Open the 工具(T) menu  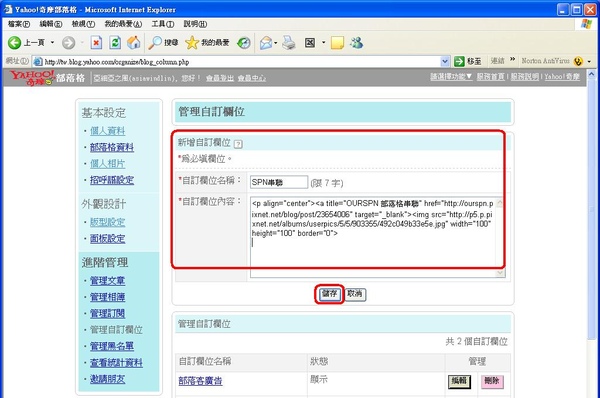(x=163, y=24)
